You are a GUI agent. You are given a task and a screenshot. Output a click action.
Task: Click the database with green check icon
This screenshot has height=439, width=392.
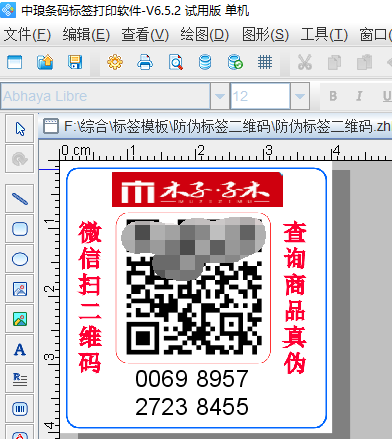click(x=235, y=62)
